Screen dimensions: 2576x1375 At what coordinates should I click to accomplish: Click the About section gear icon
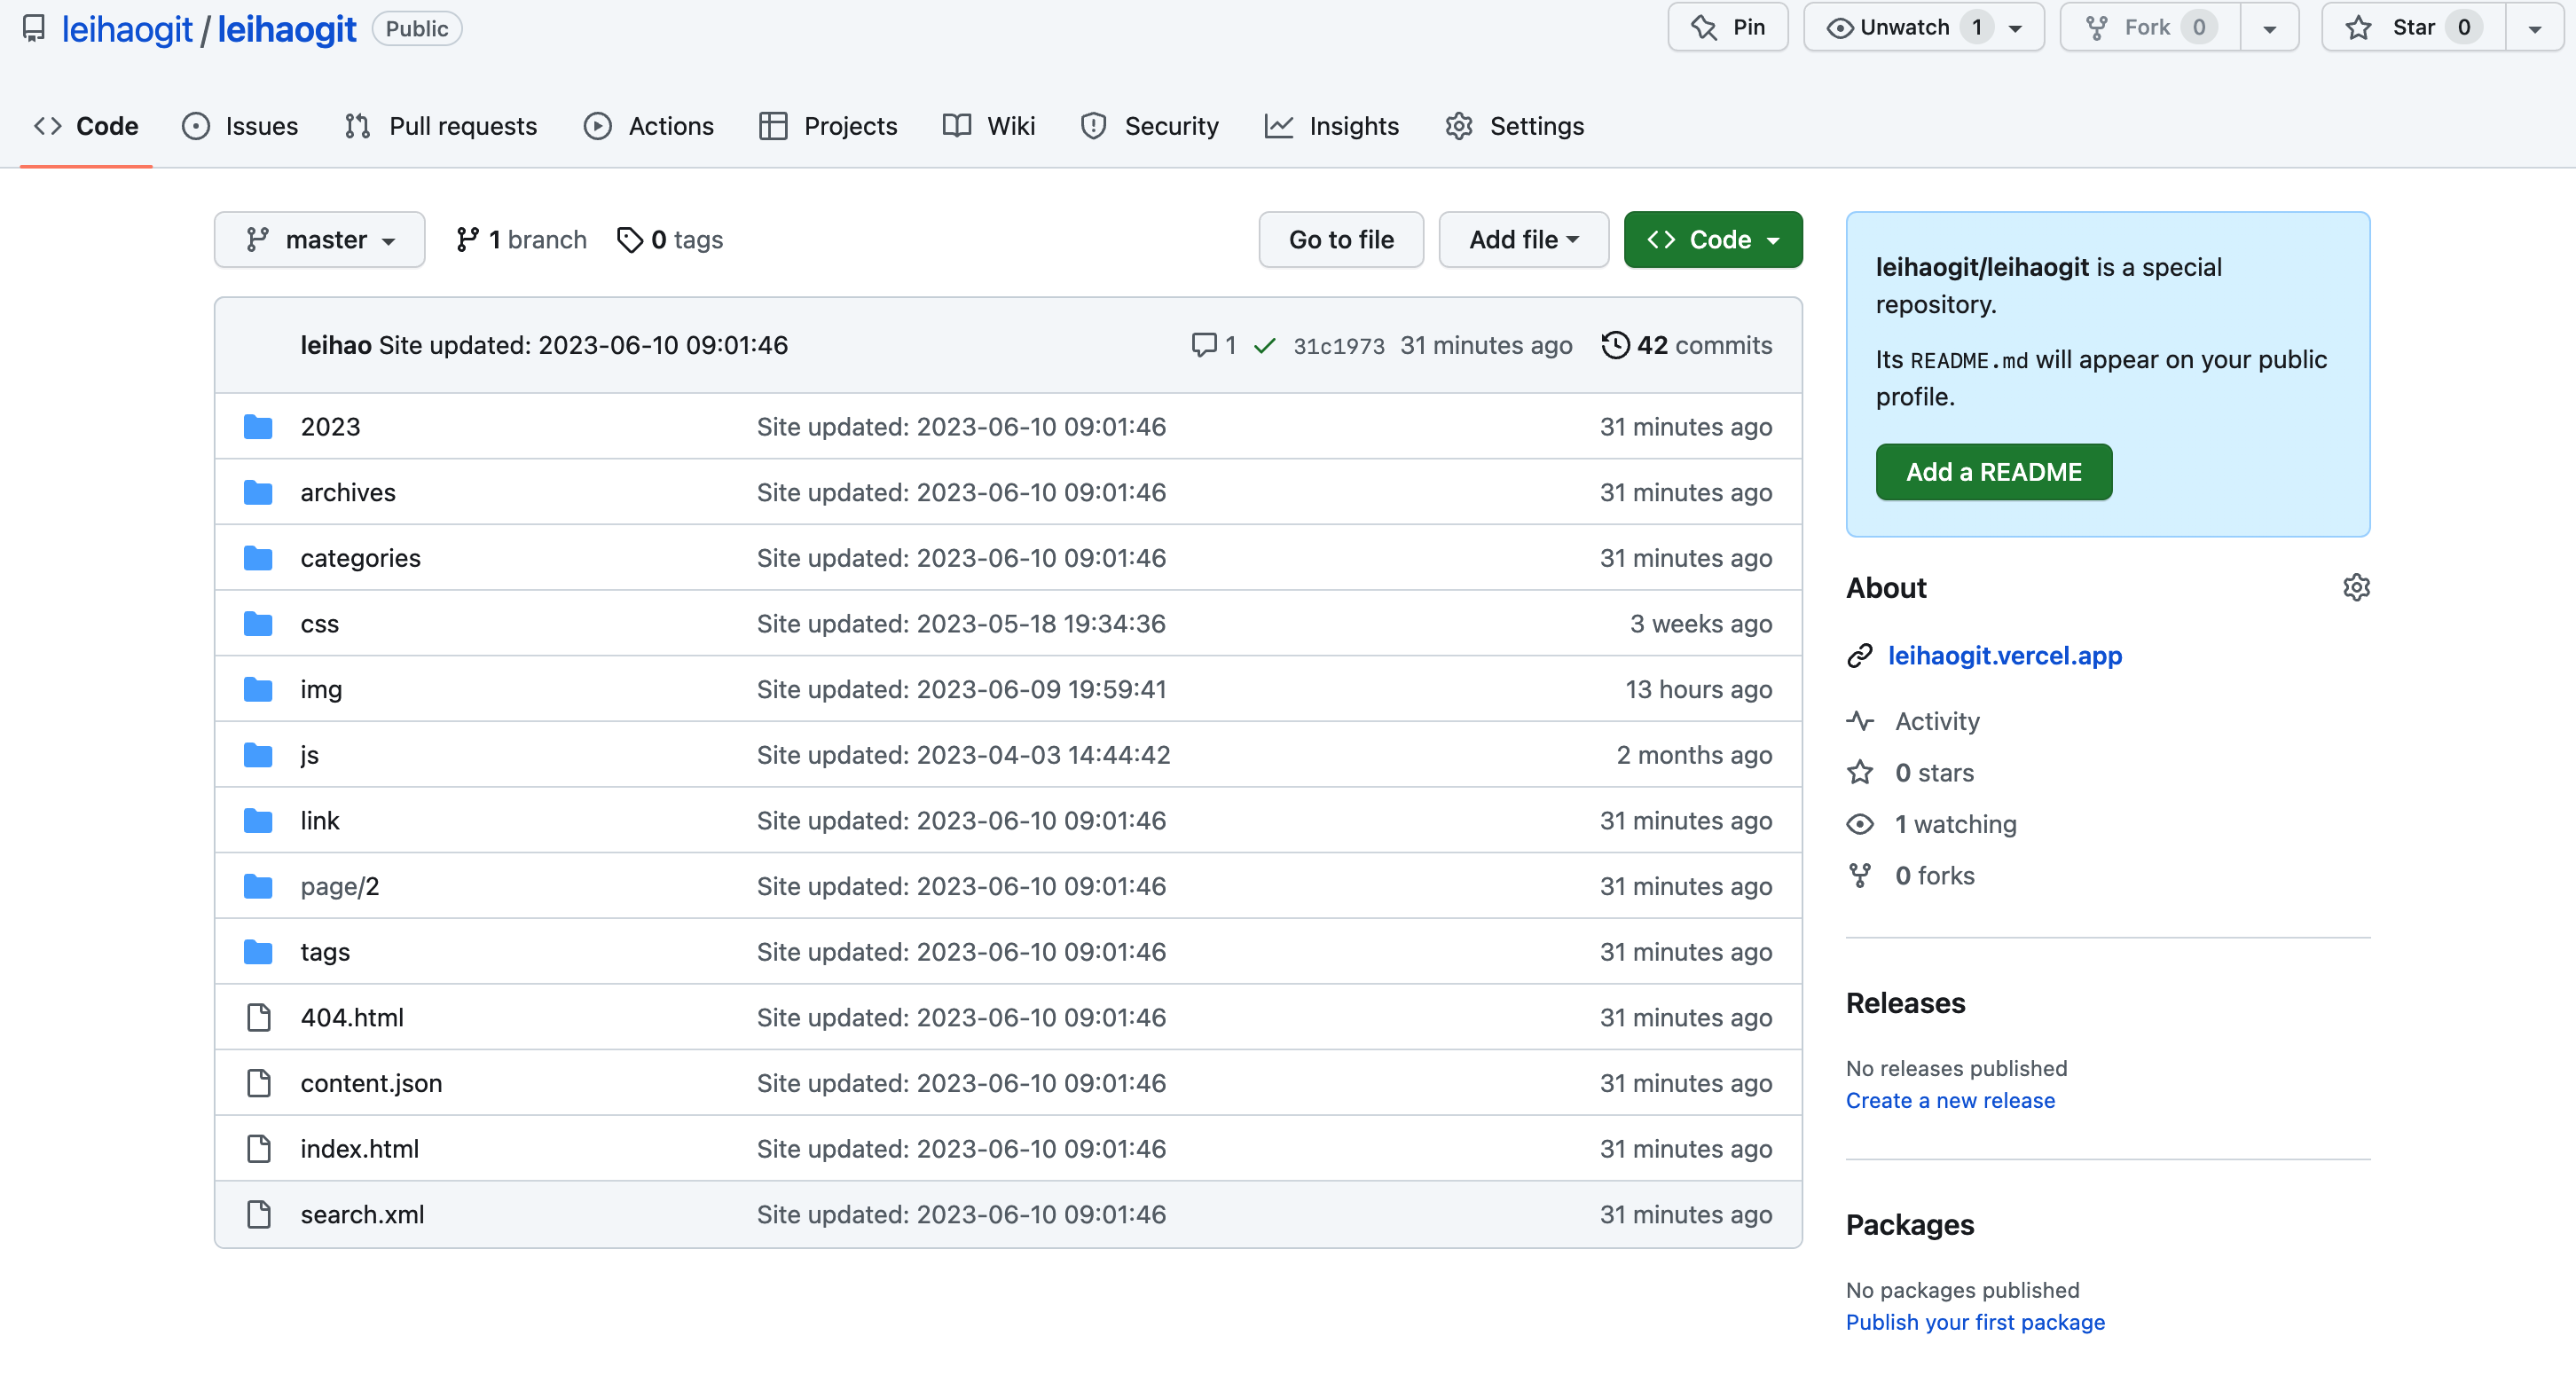2356,587
